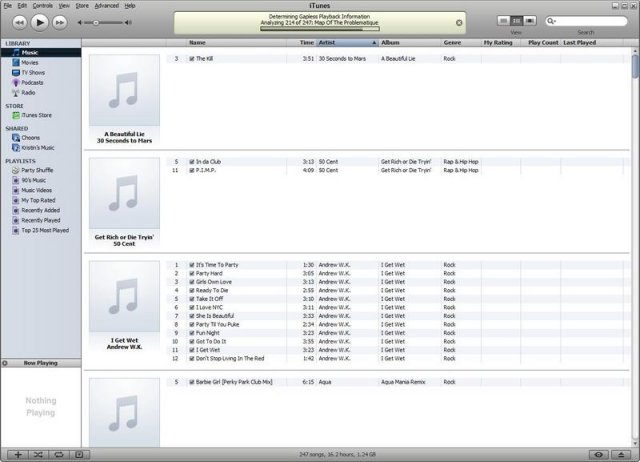Click the gapless analysis progress bar
The image size is (640, 462).
(320, 29)
